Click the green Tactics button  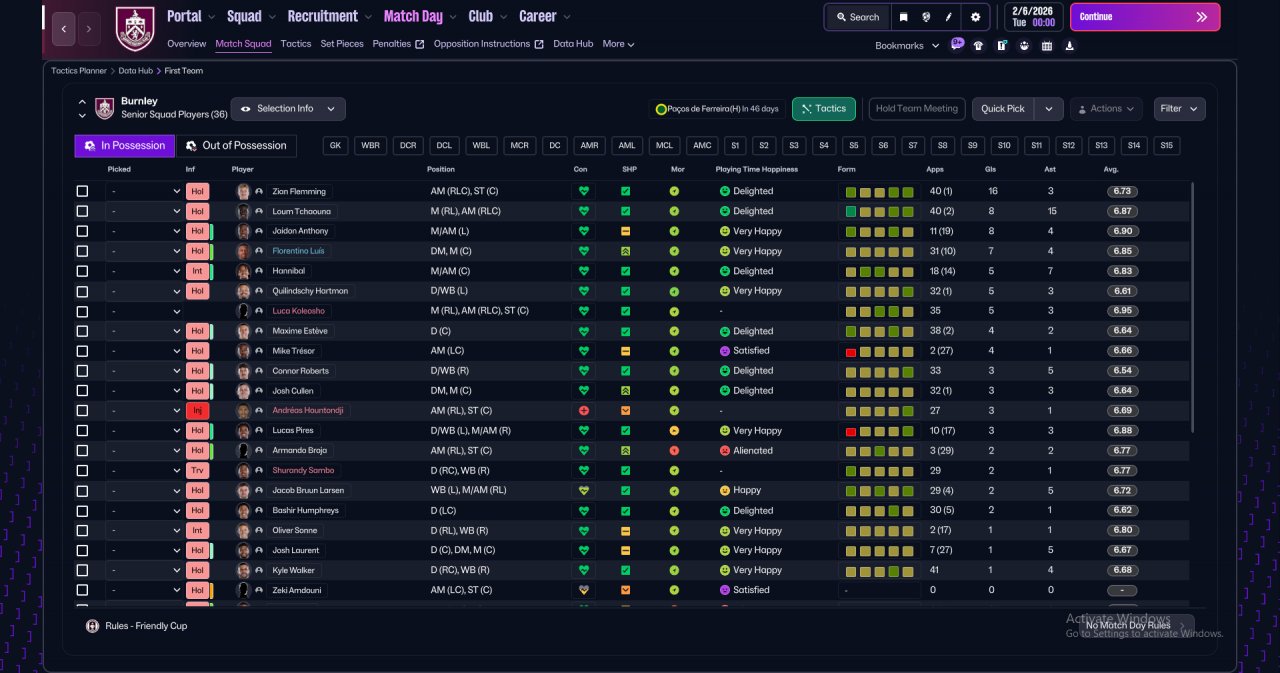[823, 109]
